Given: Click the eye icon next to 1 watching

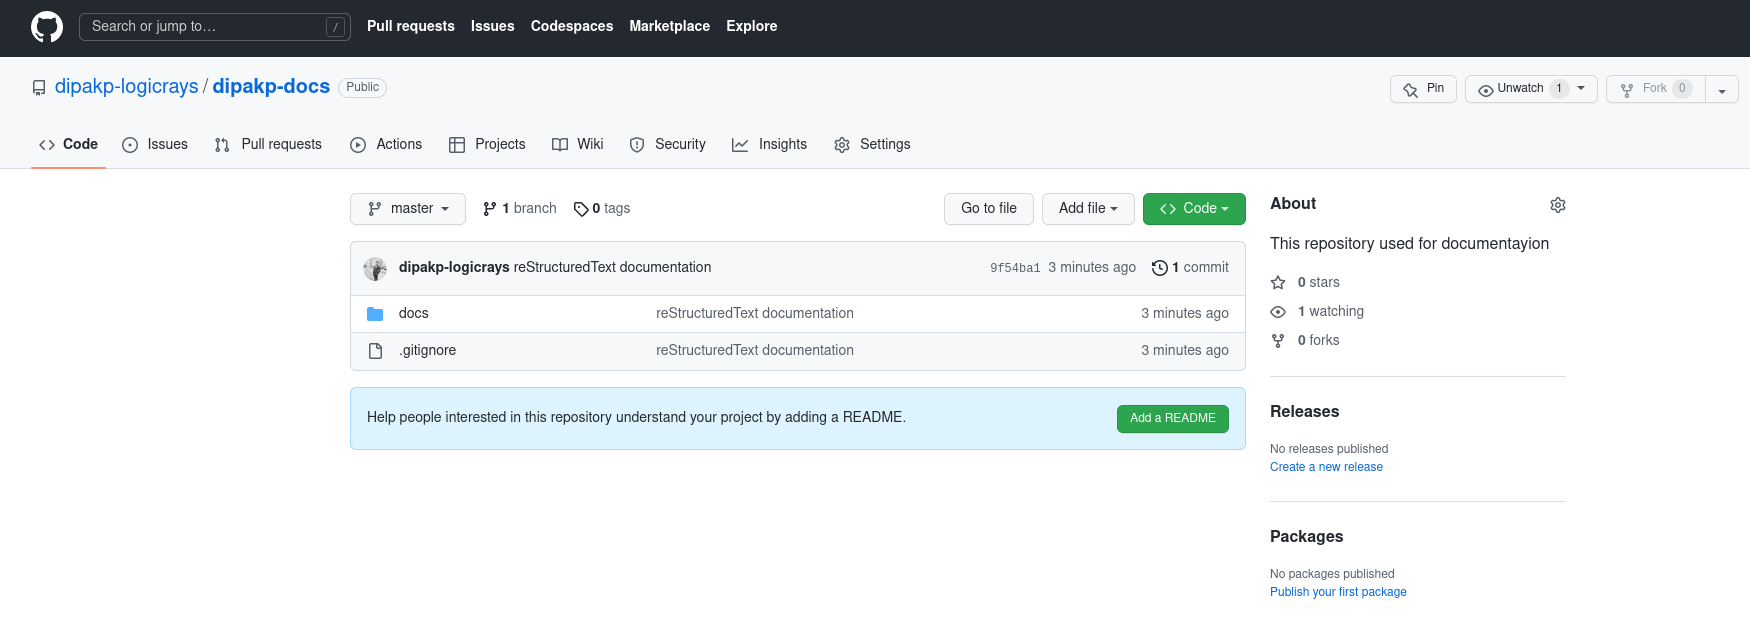Looking at the screenshot, I should tap(1278, 312).
